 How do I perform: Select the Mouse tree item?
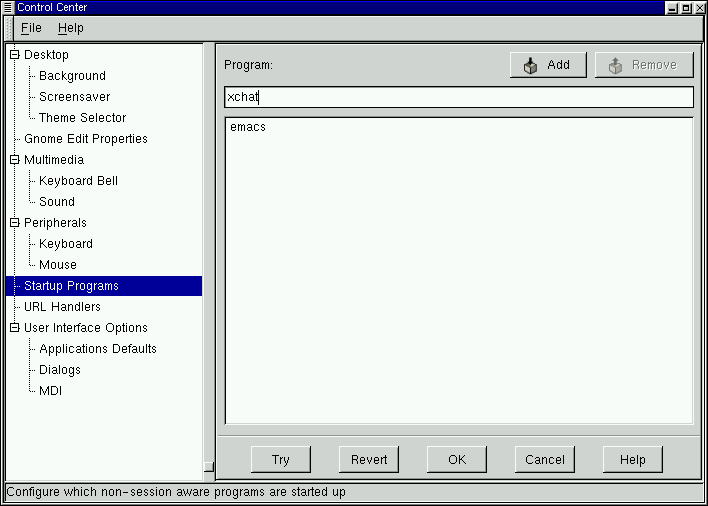click(x=58, y=265)
